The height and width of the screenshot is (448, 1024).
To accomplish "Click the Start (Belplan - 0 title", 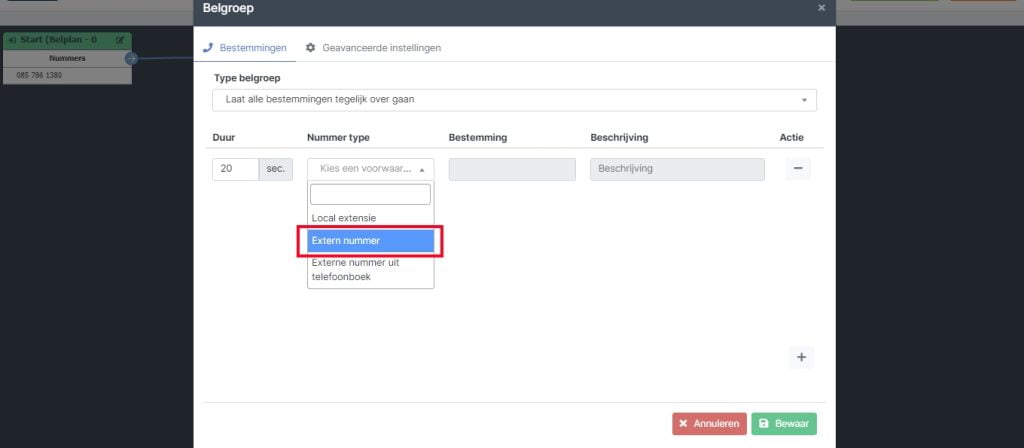I will 58,40.
